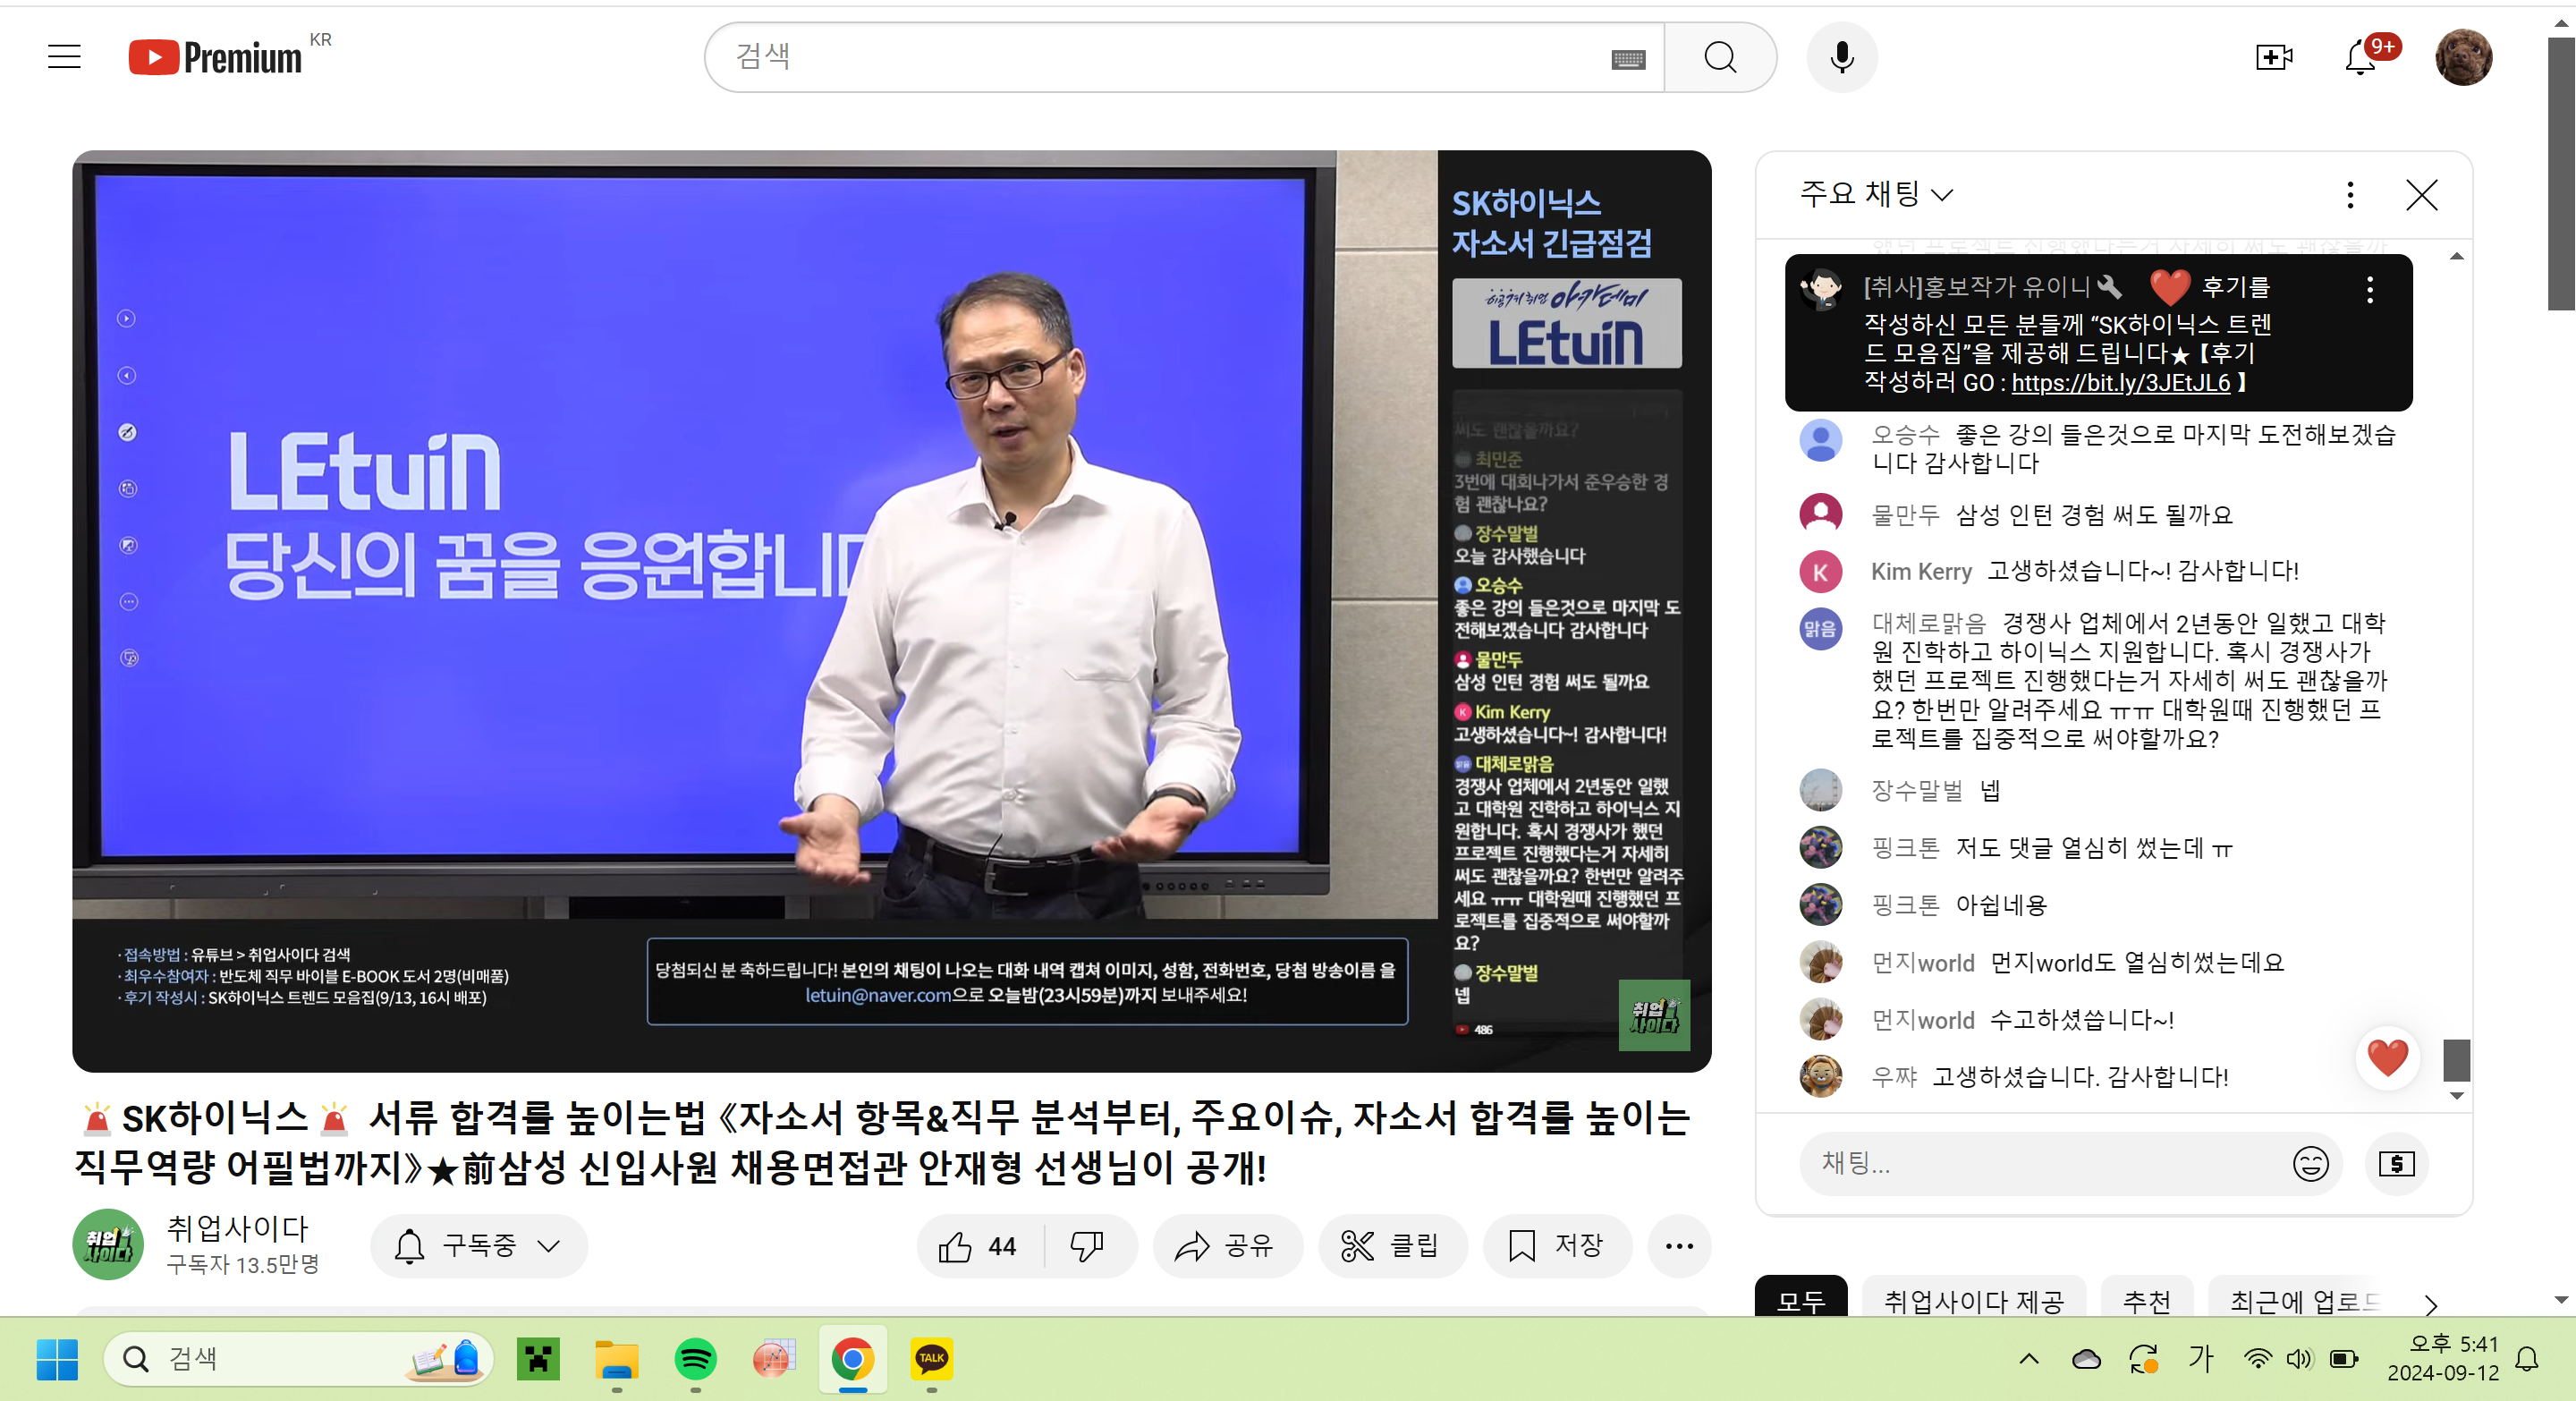Open Minecraft from the taskbar
Screen dimensions: 2576x1401
538,1359
